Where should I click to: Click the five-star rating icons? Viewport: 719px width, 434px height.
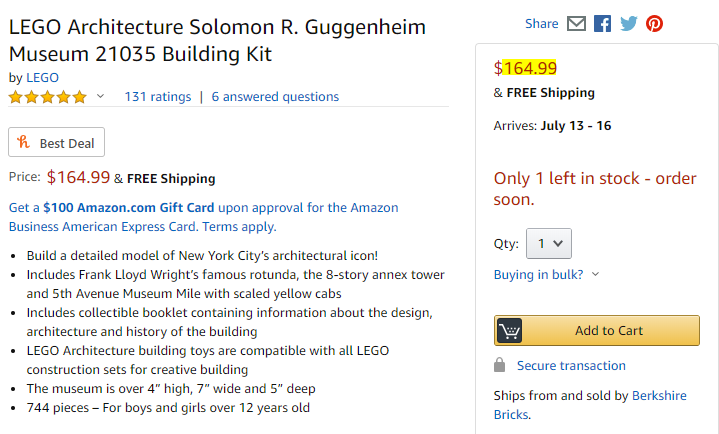point(48,97)
